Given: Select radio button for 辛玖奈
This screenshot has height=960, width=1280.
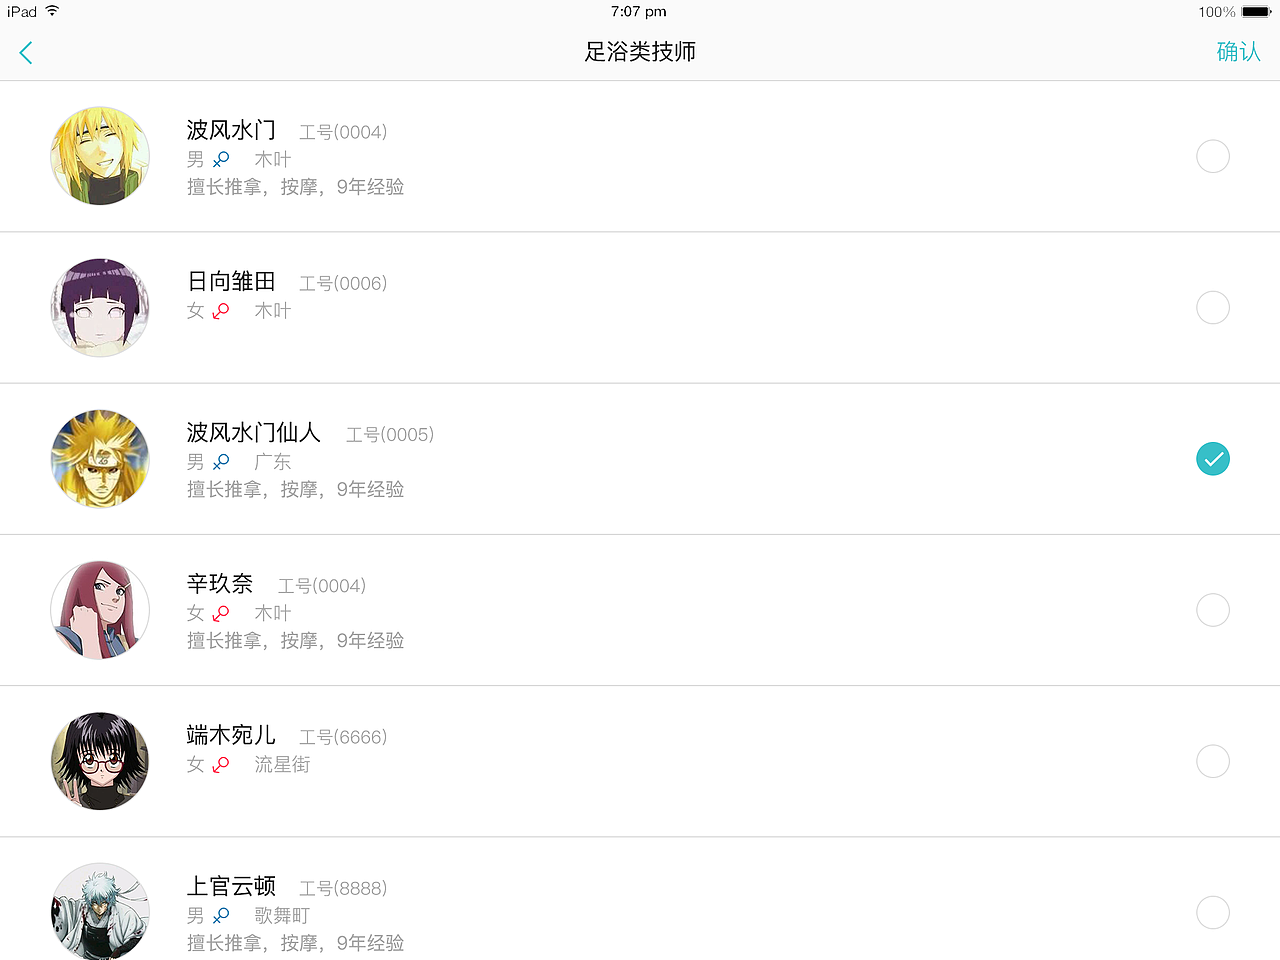Looking at the screenshot, I should 1212,610.
